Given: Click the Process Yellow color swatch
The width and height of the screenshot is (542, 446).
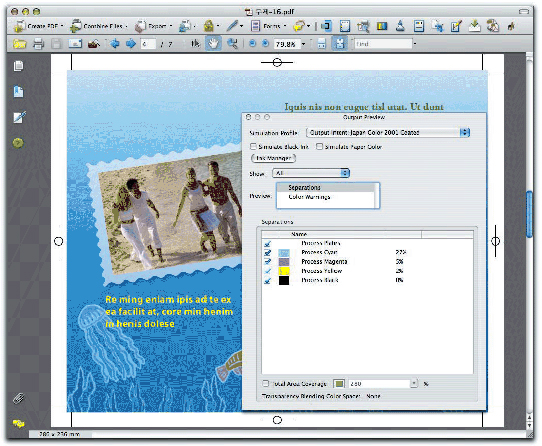Looking at the screenshot, I should (x=284, y=271).
